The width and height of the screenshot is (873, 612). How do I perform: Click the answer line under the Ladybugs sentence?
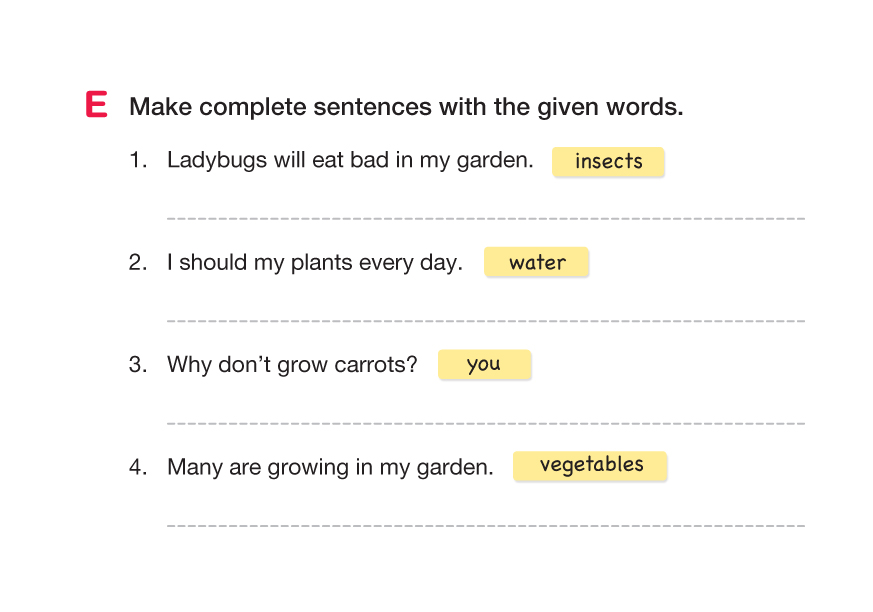[485, 217]
